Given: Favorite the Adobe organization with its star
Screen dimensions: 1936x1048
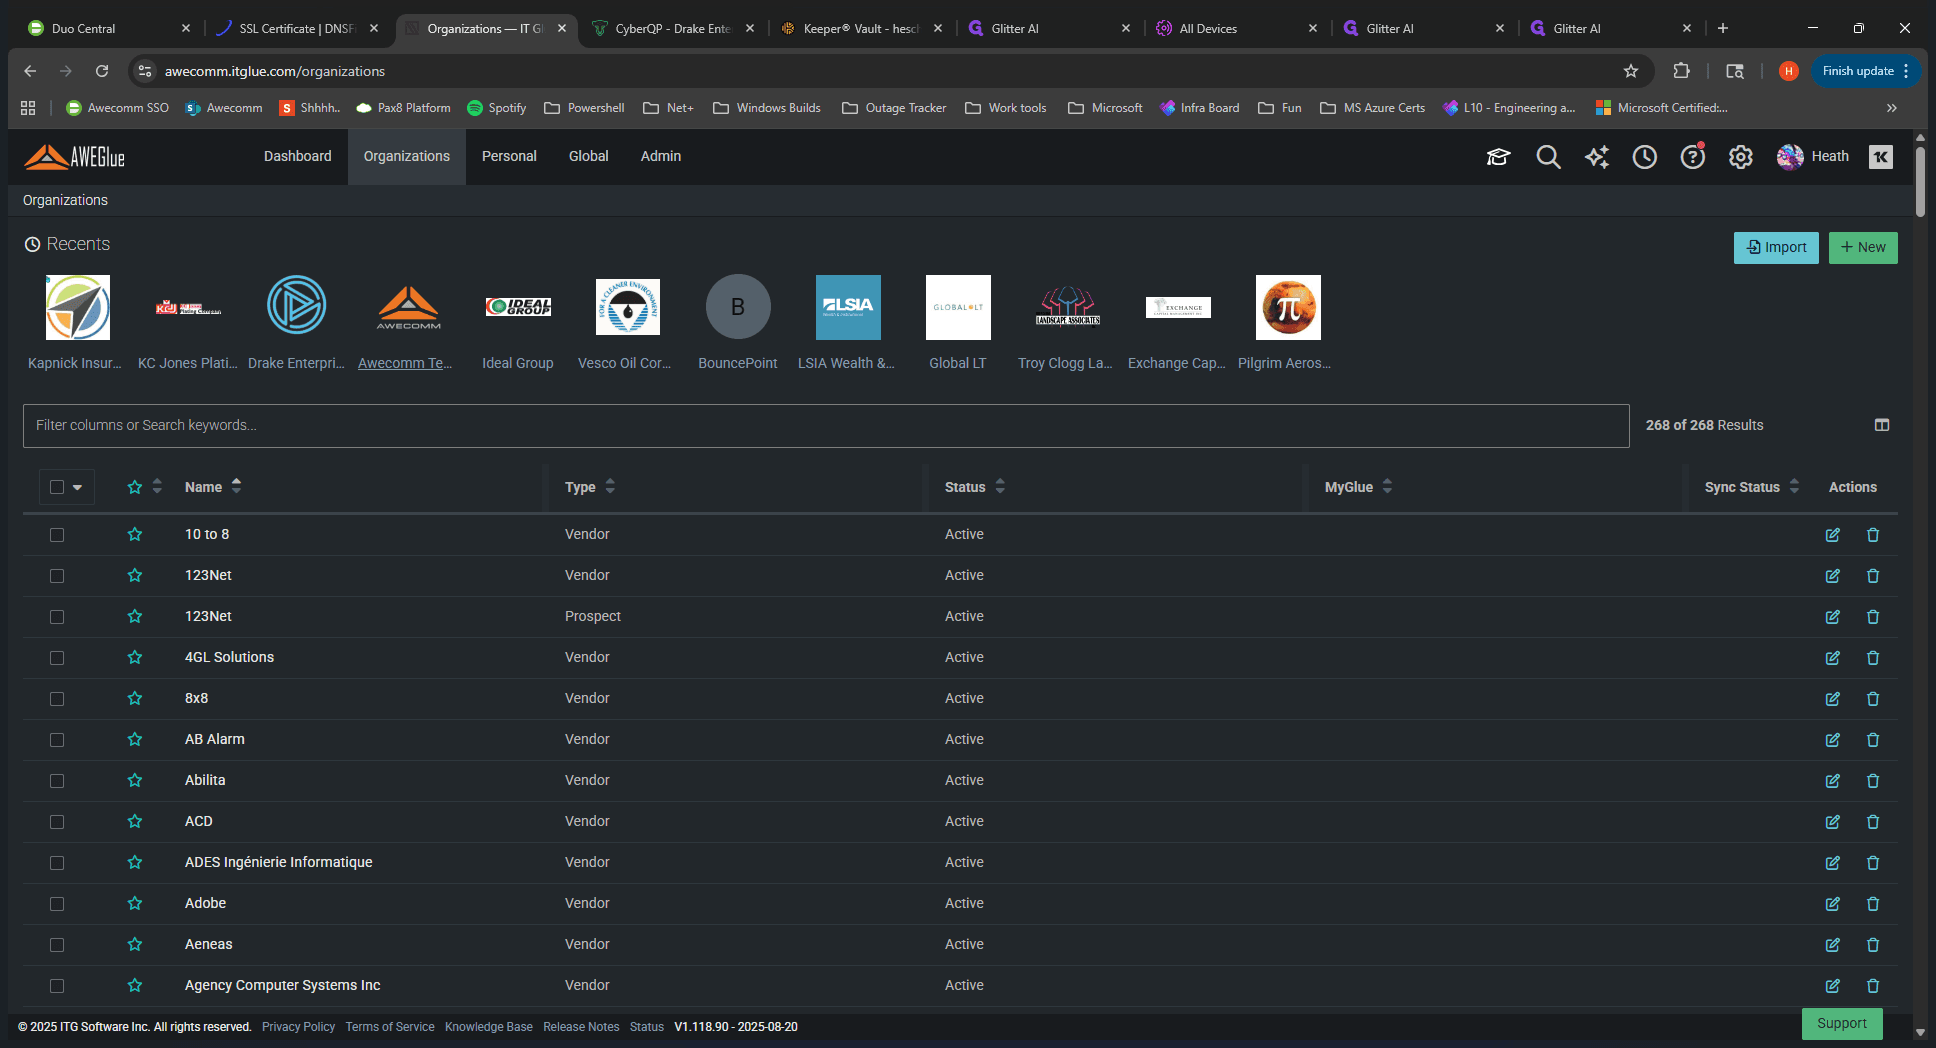Looking at the screenshot, I should click(135, 903).
